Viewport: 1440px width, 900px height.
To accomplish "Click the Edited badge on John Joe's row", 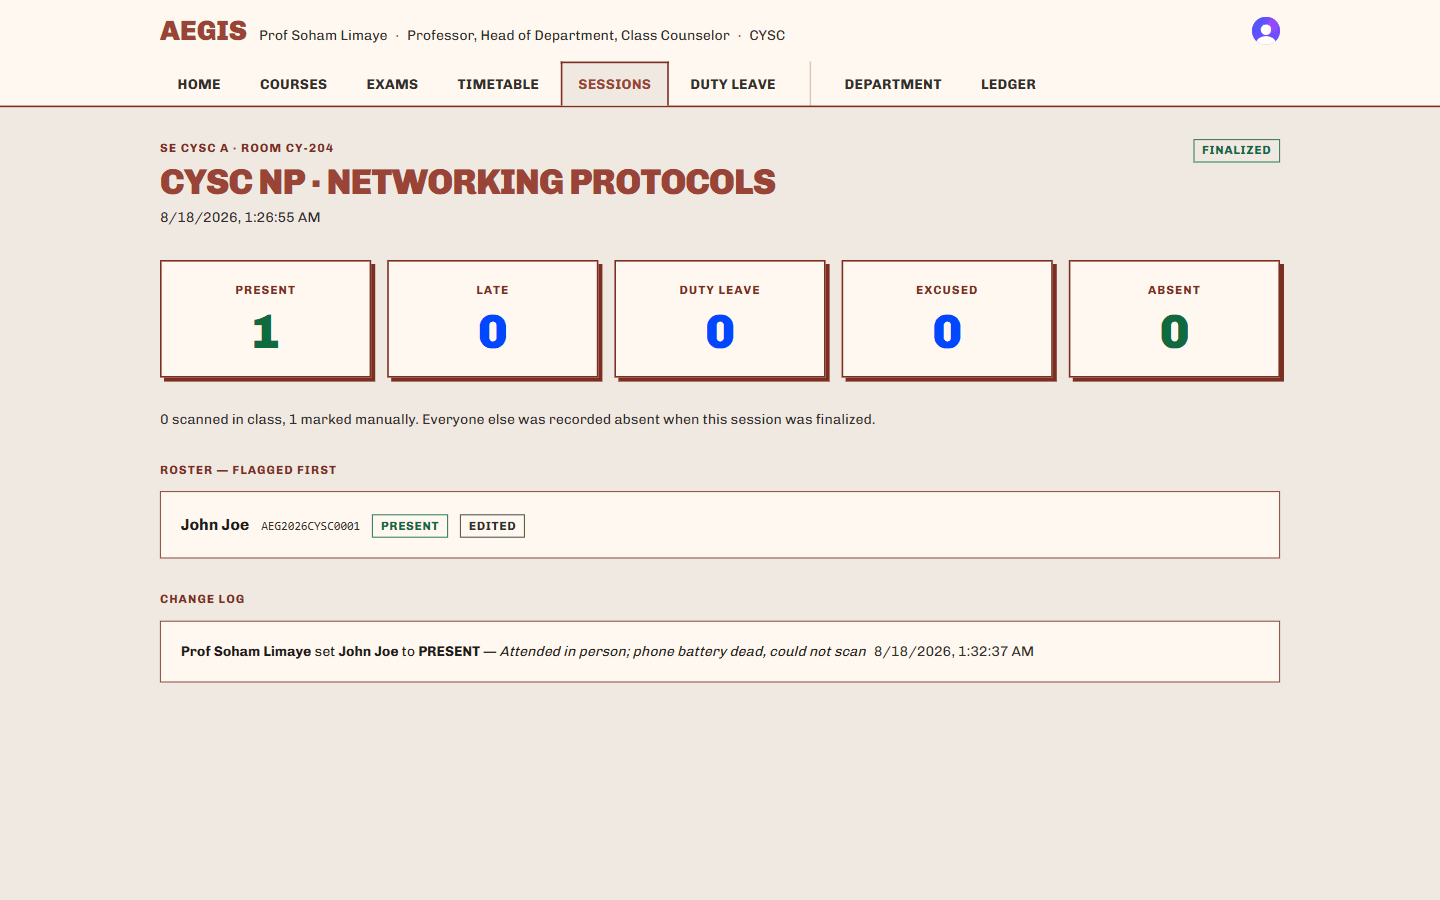I will [492, 526].
